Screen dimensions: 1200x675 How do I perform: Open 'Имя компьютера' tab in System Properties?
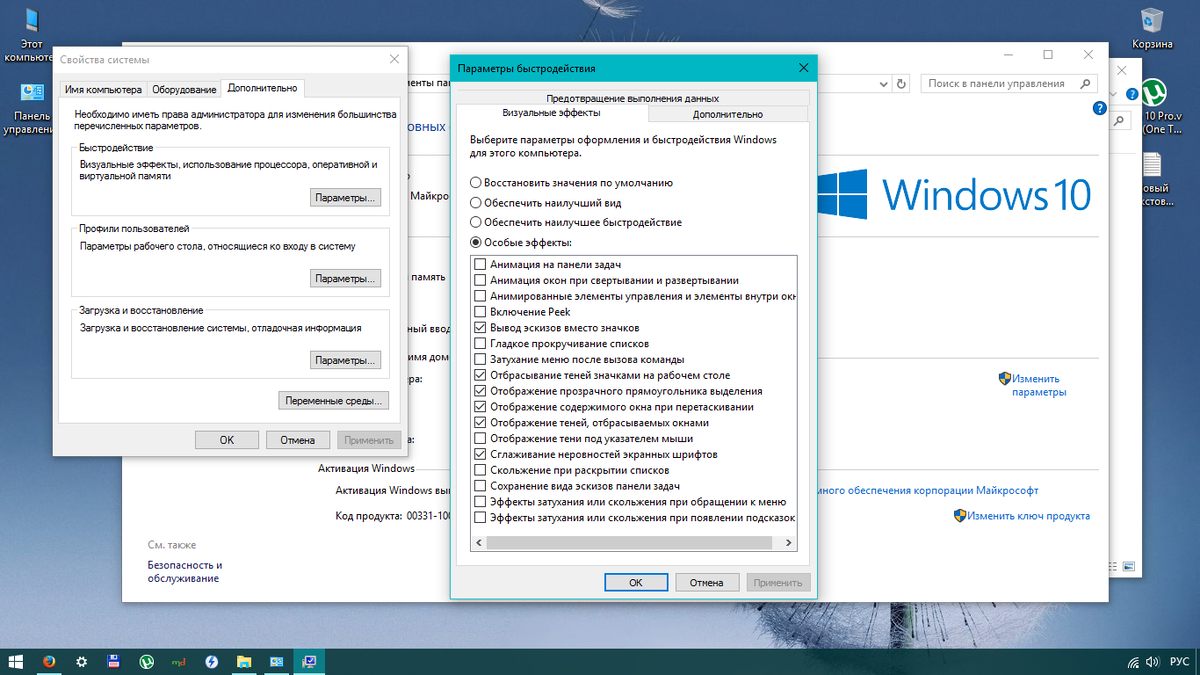click(x=103, y=90)
